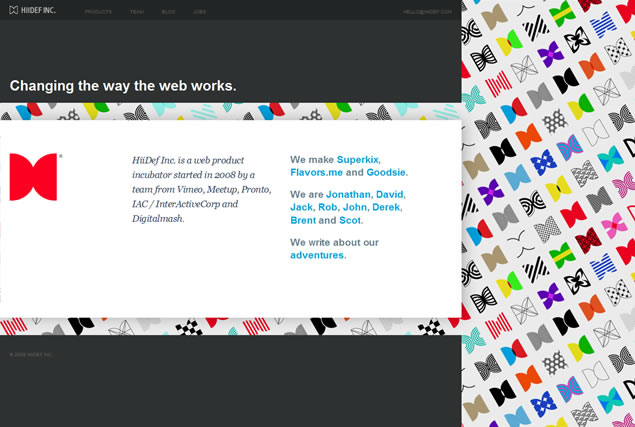The height and width of the screenshot is (427, 635).
Task: Open the Flavors.me link
Action: [x=316, y=173]
